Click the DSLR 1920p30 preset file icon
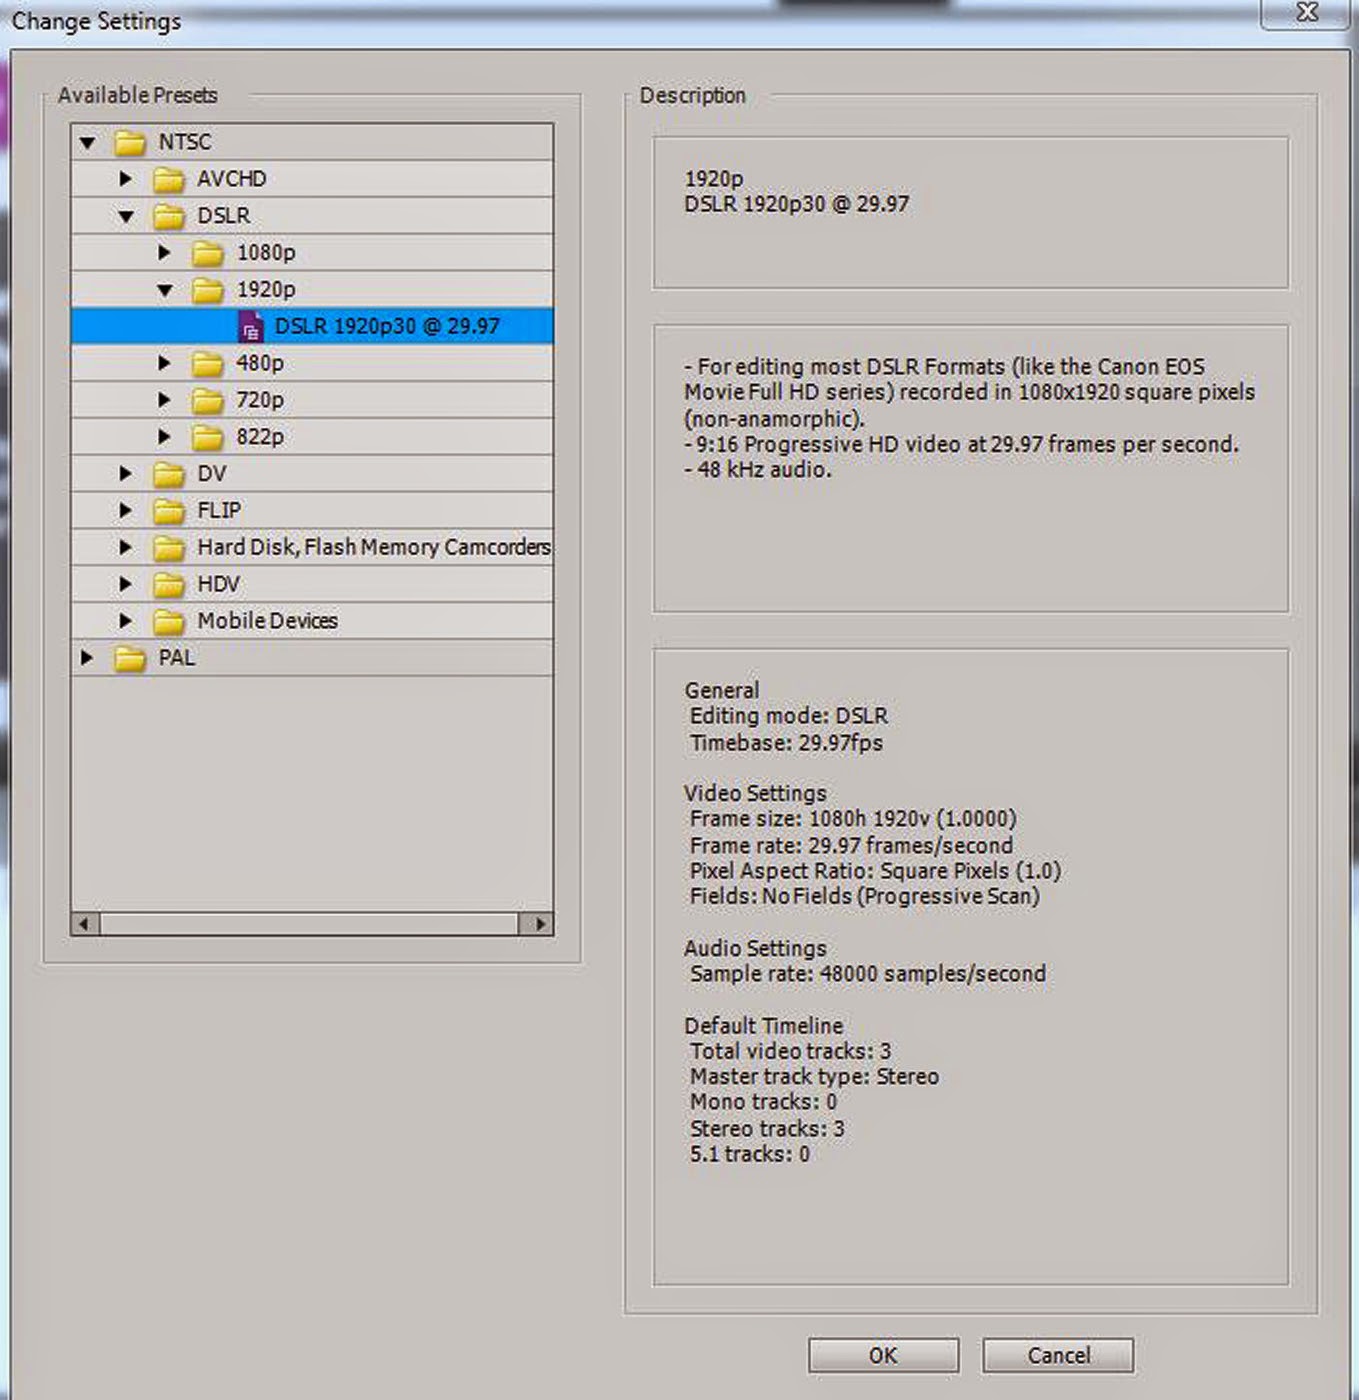This screenshot has width=1359, height=1400. [x=251, y=327]
